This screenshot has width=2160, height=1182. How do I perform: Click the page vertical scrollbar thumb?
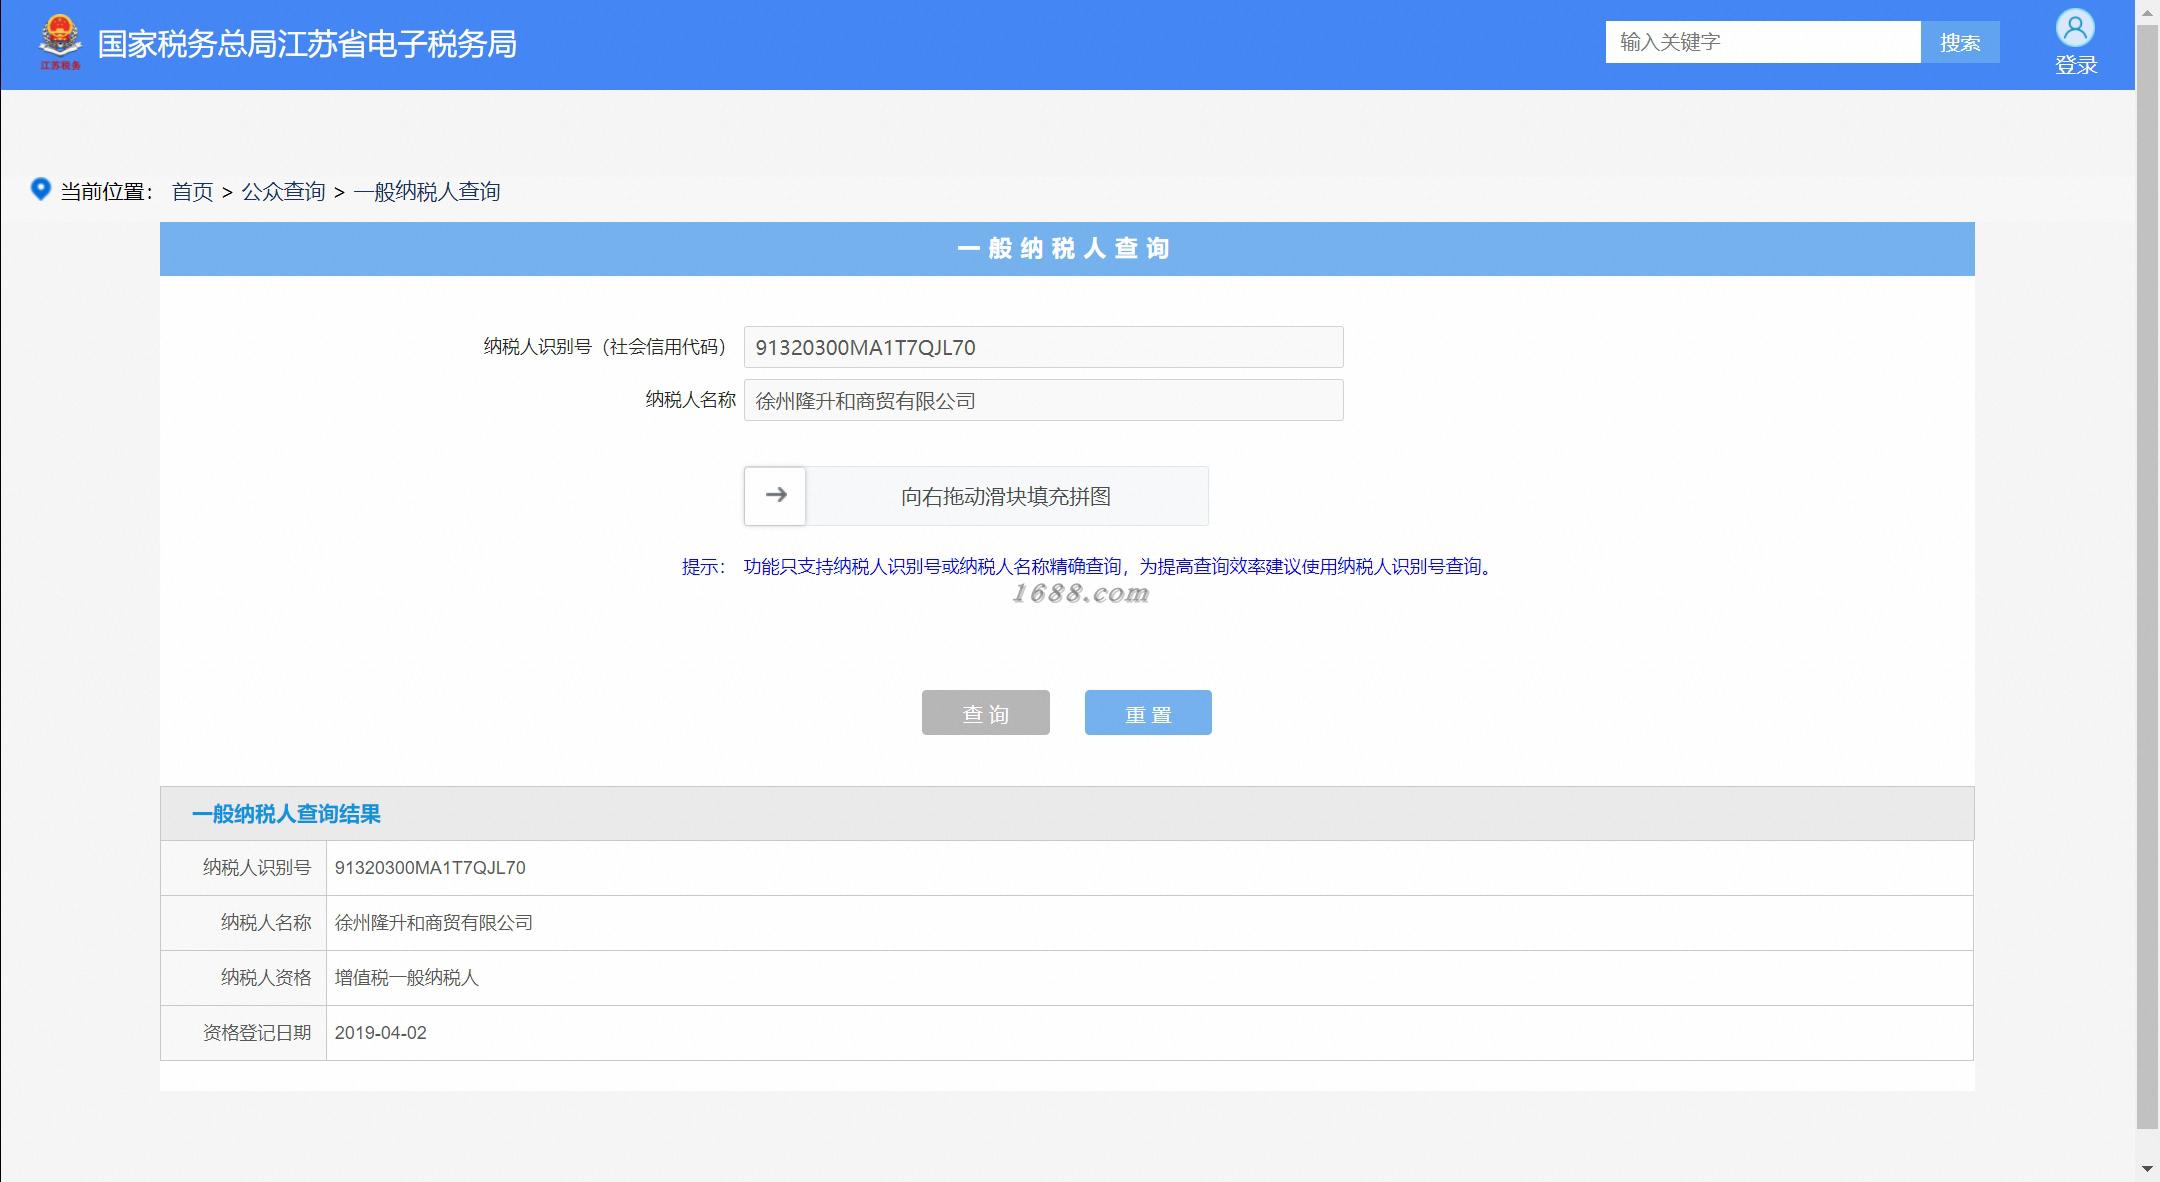coord(2147,577)
